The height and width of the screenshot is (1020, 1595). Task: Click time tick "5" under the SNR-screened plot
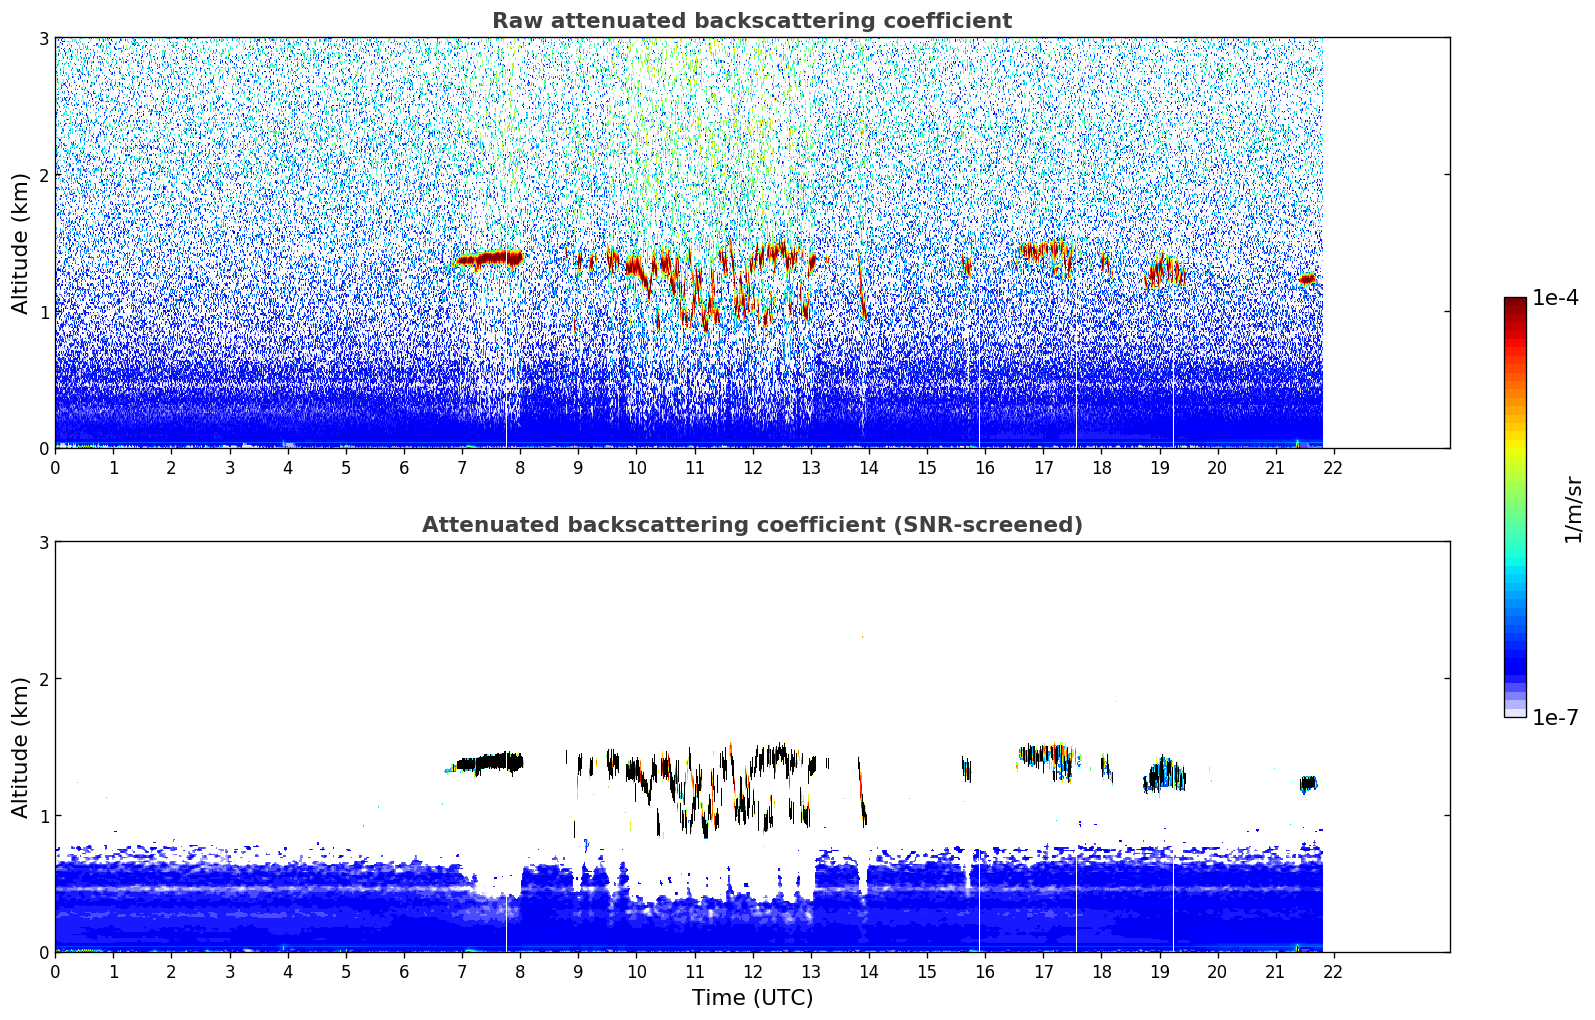point(346,971)
